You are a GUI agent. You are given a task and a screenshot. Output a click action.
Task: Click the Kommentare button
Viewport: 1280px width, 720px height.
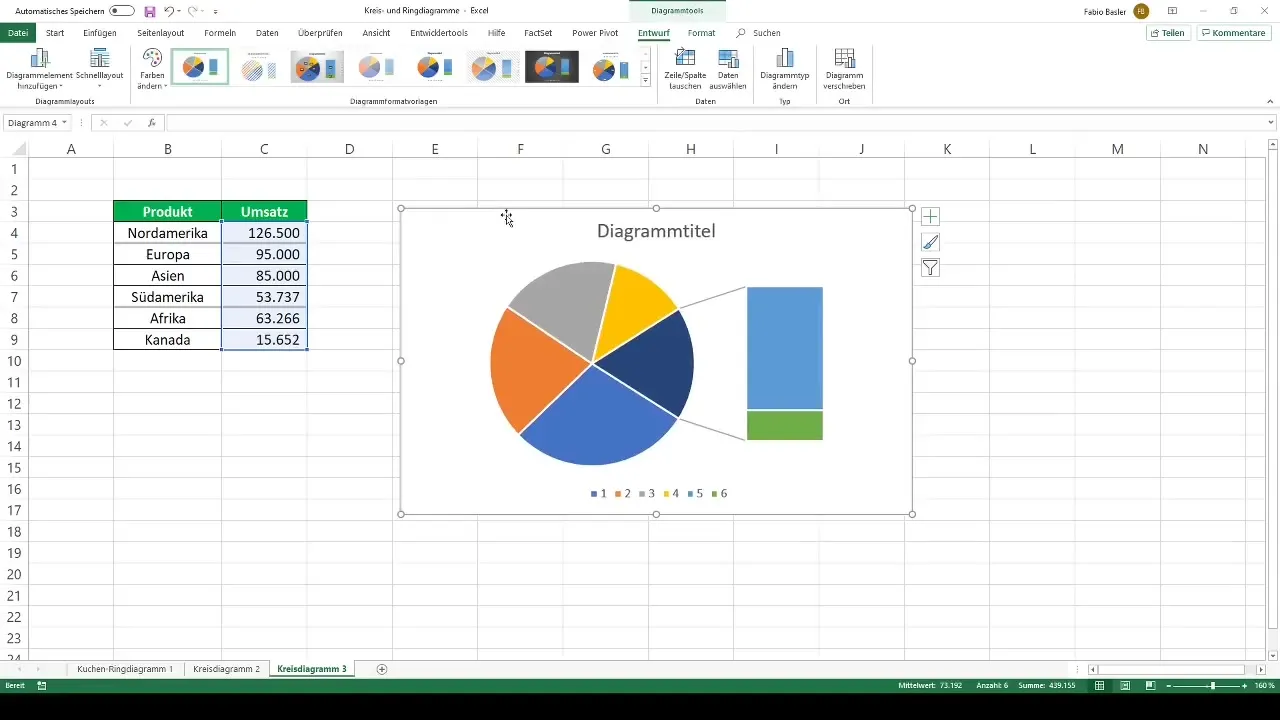coord(1233,33)
